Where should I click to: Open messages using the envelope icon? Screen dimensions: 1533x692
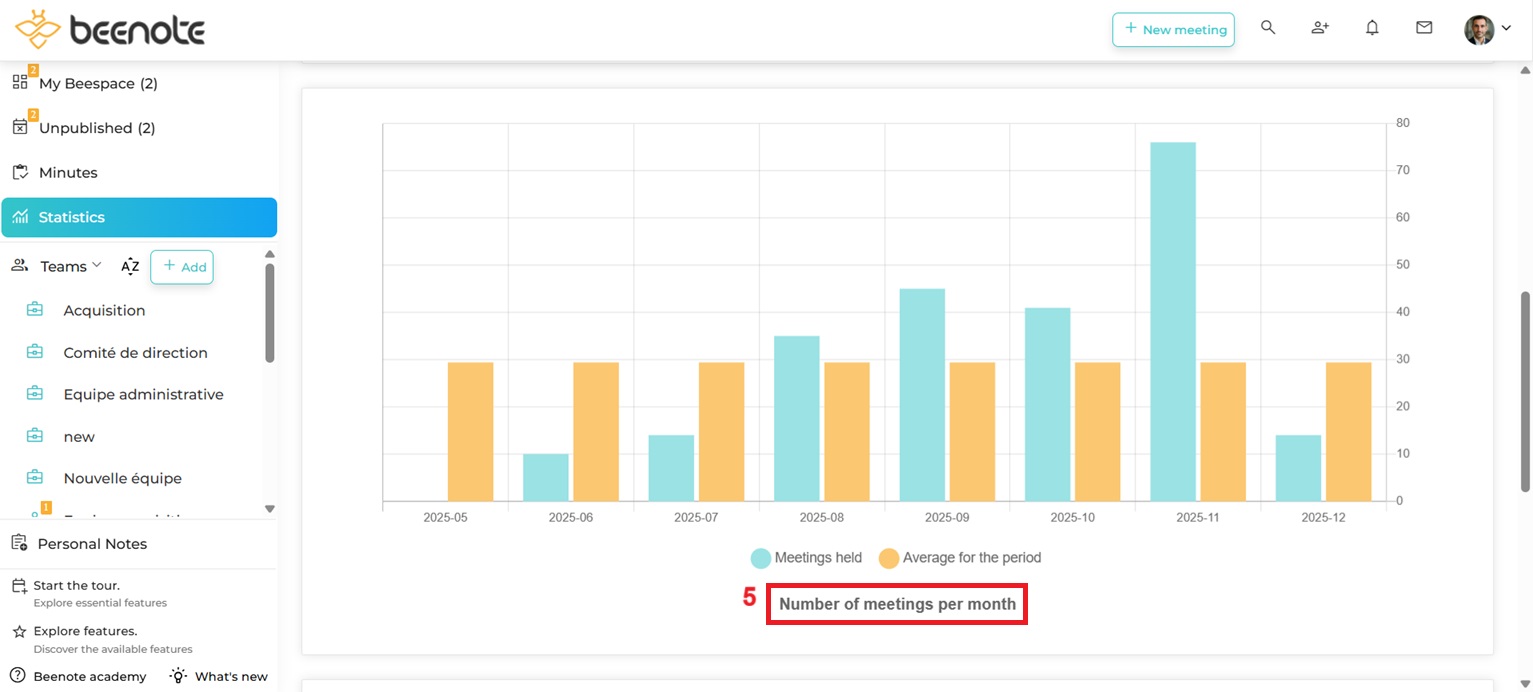[x=1423, y=27]
